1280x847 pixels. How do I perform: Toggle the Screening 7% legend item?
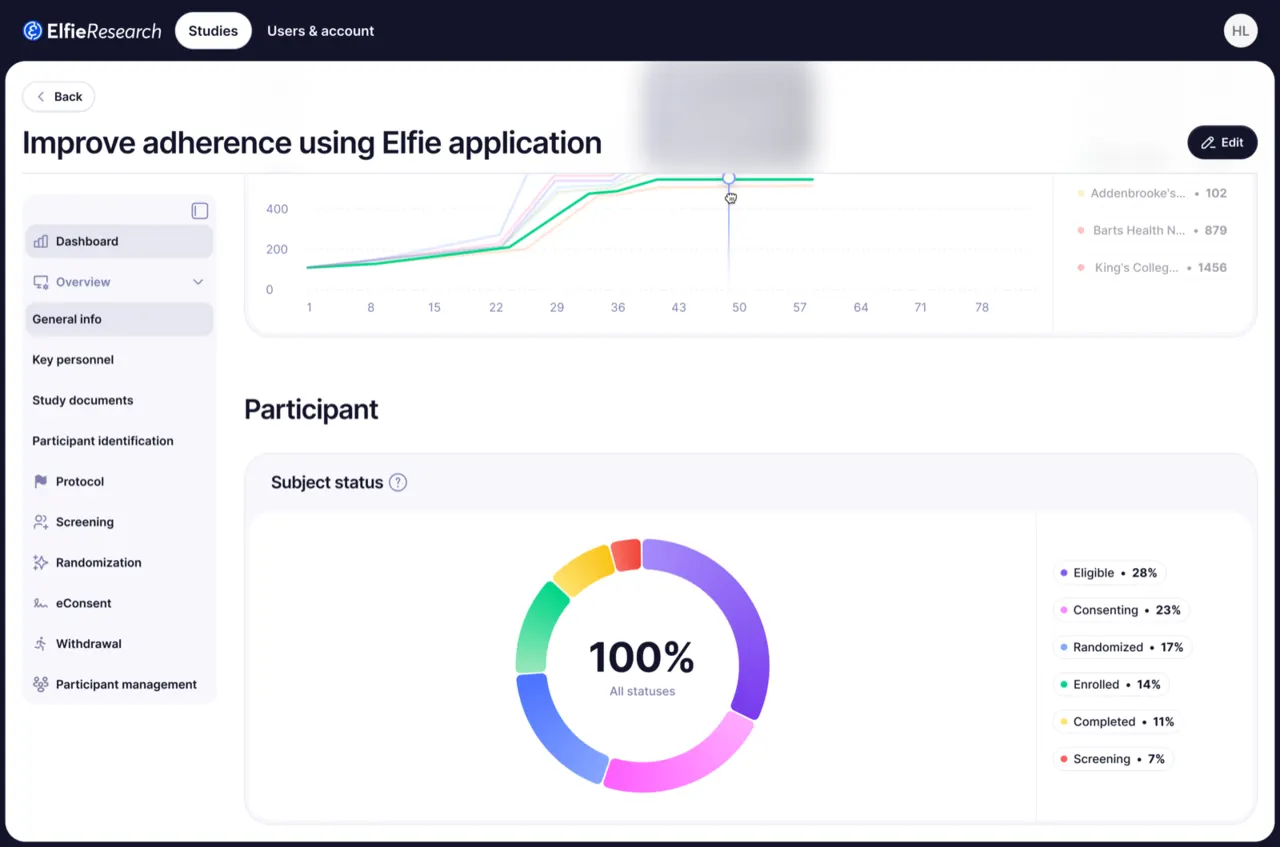pyautogui.click(x=1113, y=759)
